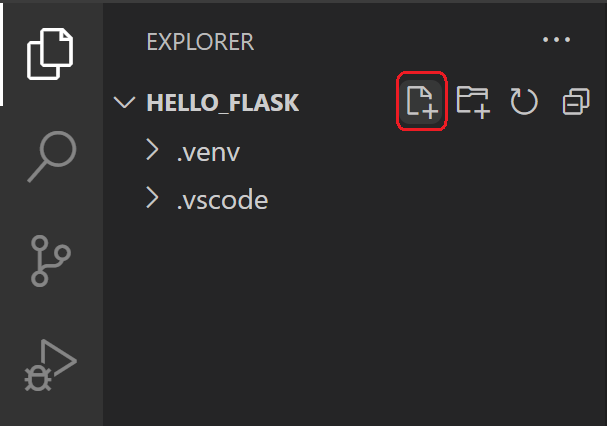This screenshot has width=607, height=426.
Task: Click blank header area right of EXPLORER title
Action: click(400, 42)
